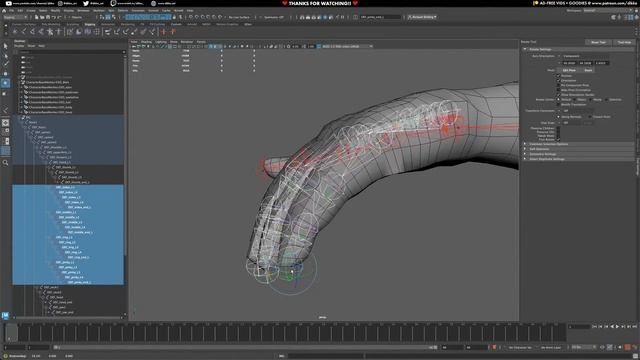This screenshot has width=640, height=360.
Task: Enable Snap Pivot Orientation checkbox
Action: pos(558,90)
